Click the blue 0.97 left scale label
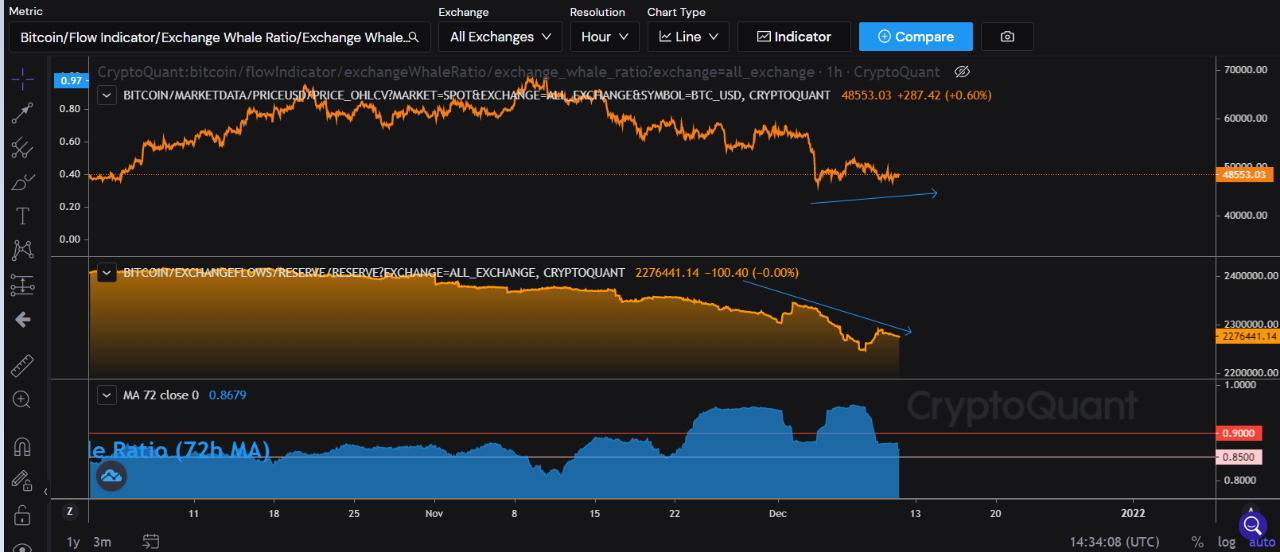This screenshot has width=1280, height=552. (x=70, y=80)
